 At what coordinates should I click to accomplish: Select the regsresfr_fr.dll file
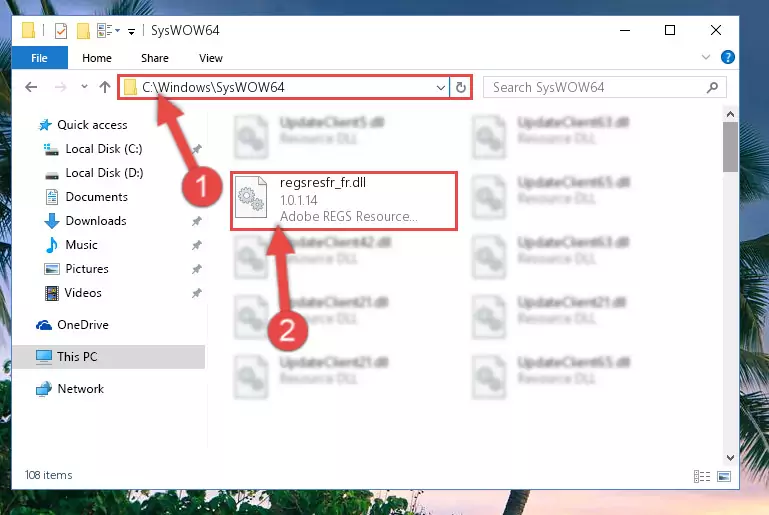point(344,200)
